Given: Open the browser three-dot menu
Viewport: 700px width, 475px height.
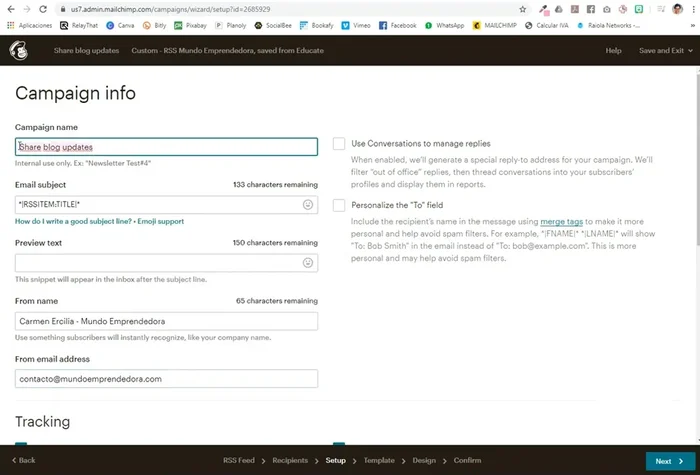Looking at the screenshot, I should (693, 9).
